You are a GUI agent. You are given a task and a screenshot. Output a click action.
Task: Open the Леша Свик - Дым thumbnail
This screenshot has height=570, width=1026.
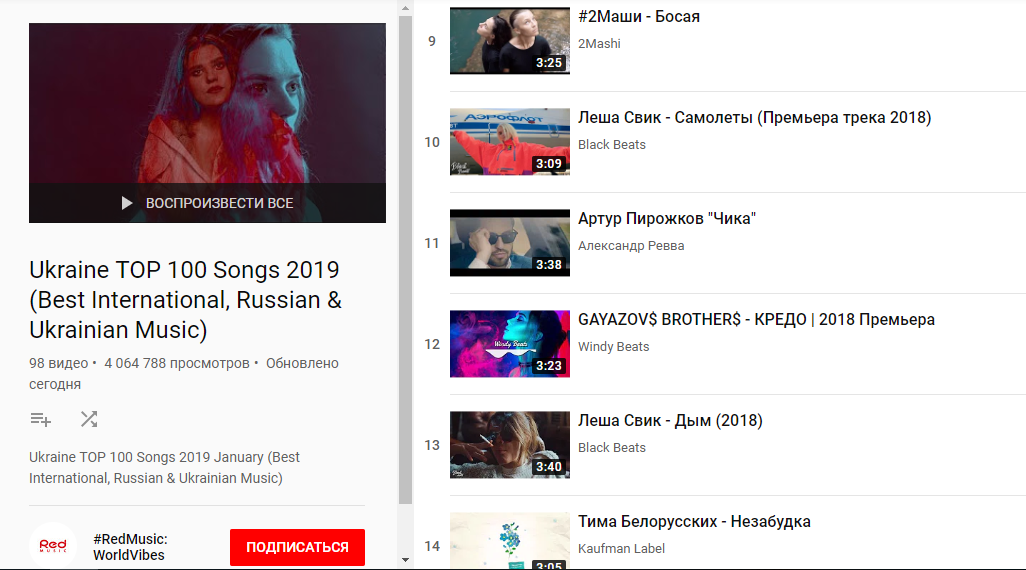coord(510,445)
